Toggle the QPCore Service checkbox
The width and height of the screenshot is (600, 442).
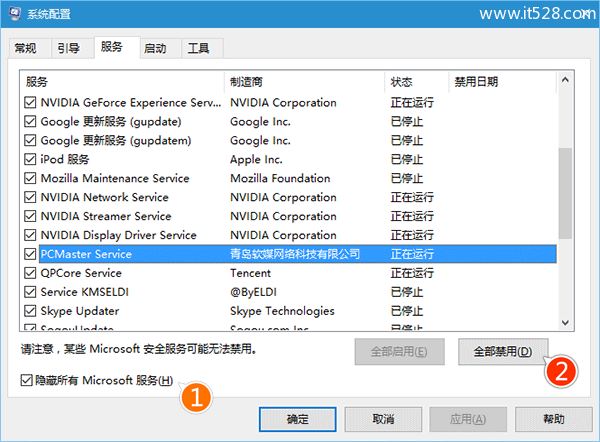pyautogui.click(x=30, y=273)
